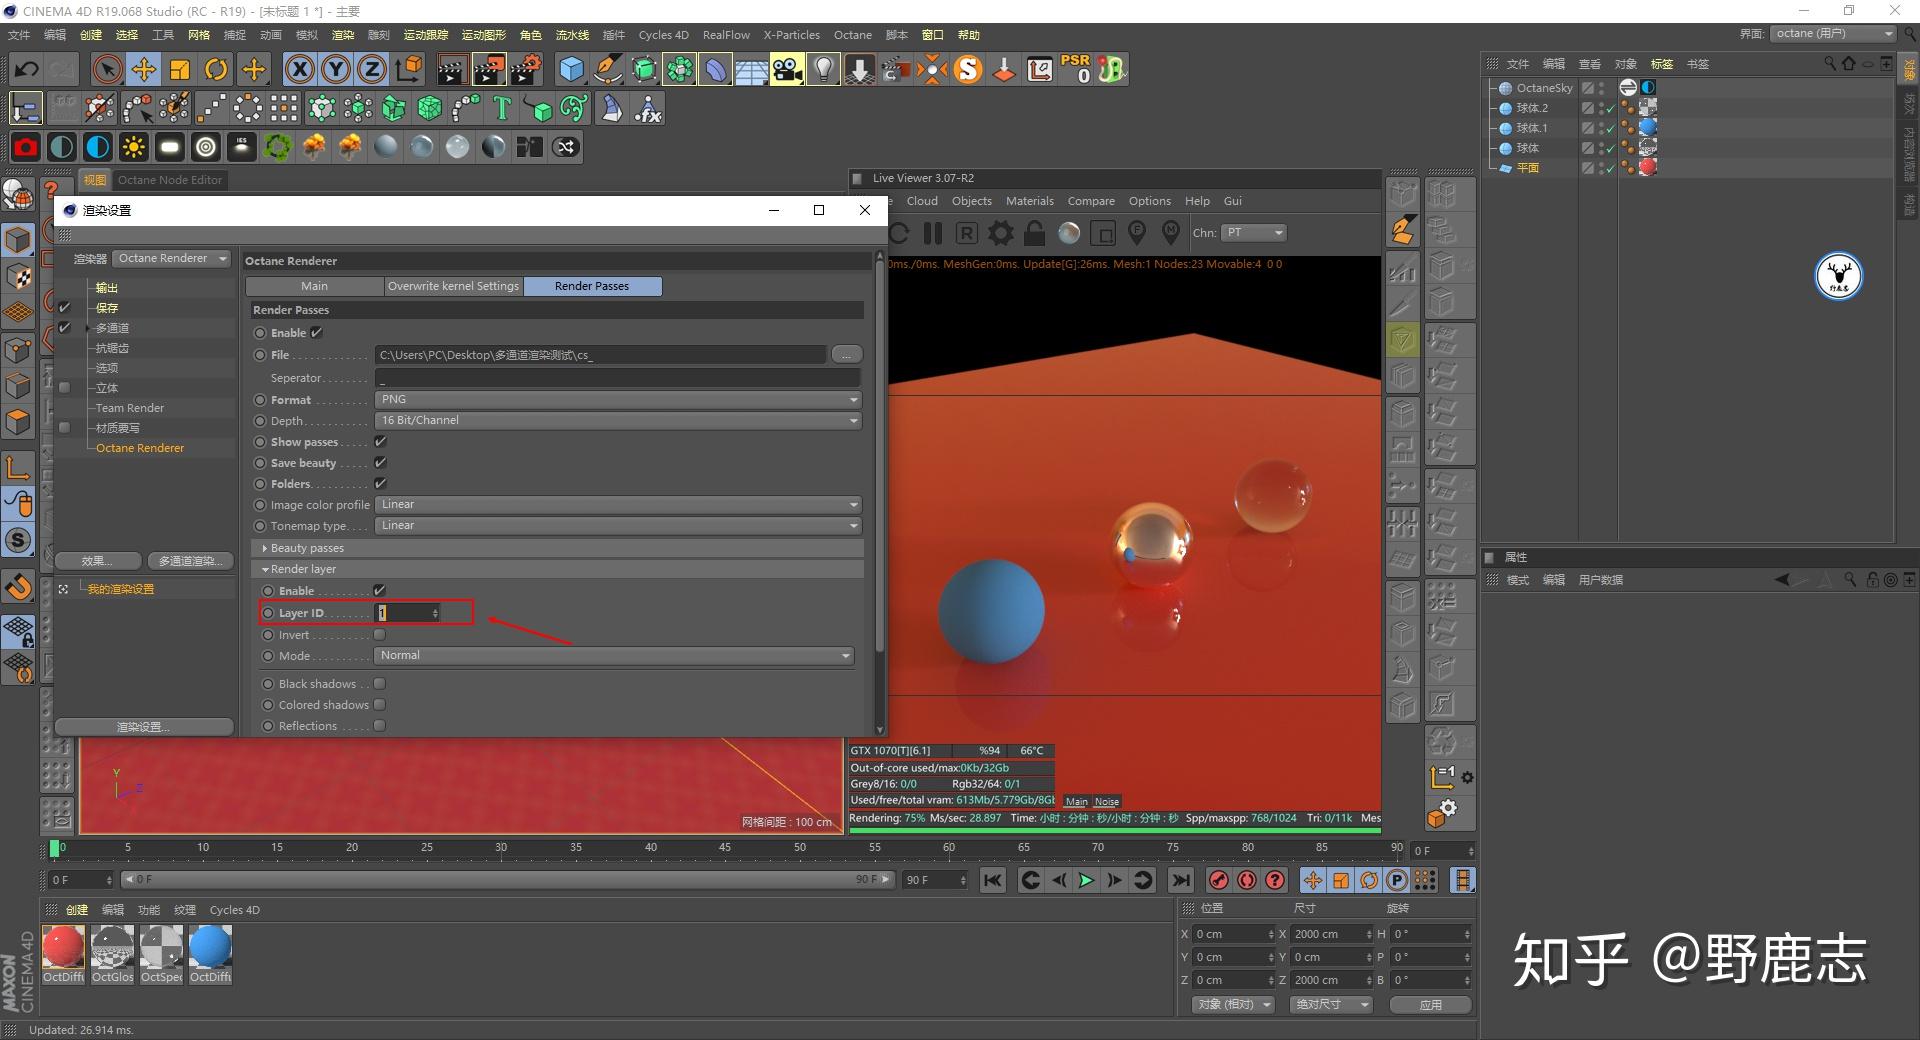
Task: Toggle the Show passes checkbox
Action: [380, 441]
